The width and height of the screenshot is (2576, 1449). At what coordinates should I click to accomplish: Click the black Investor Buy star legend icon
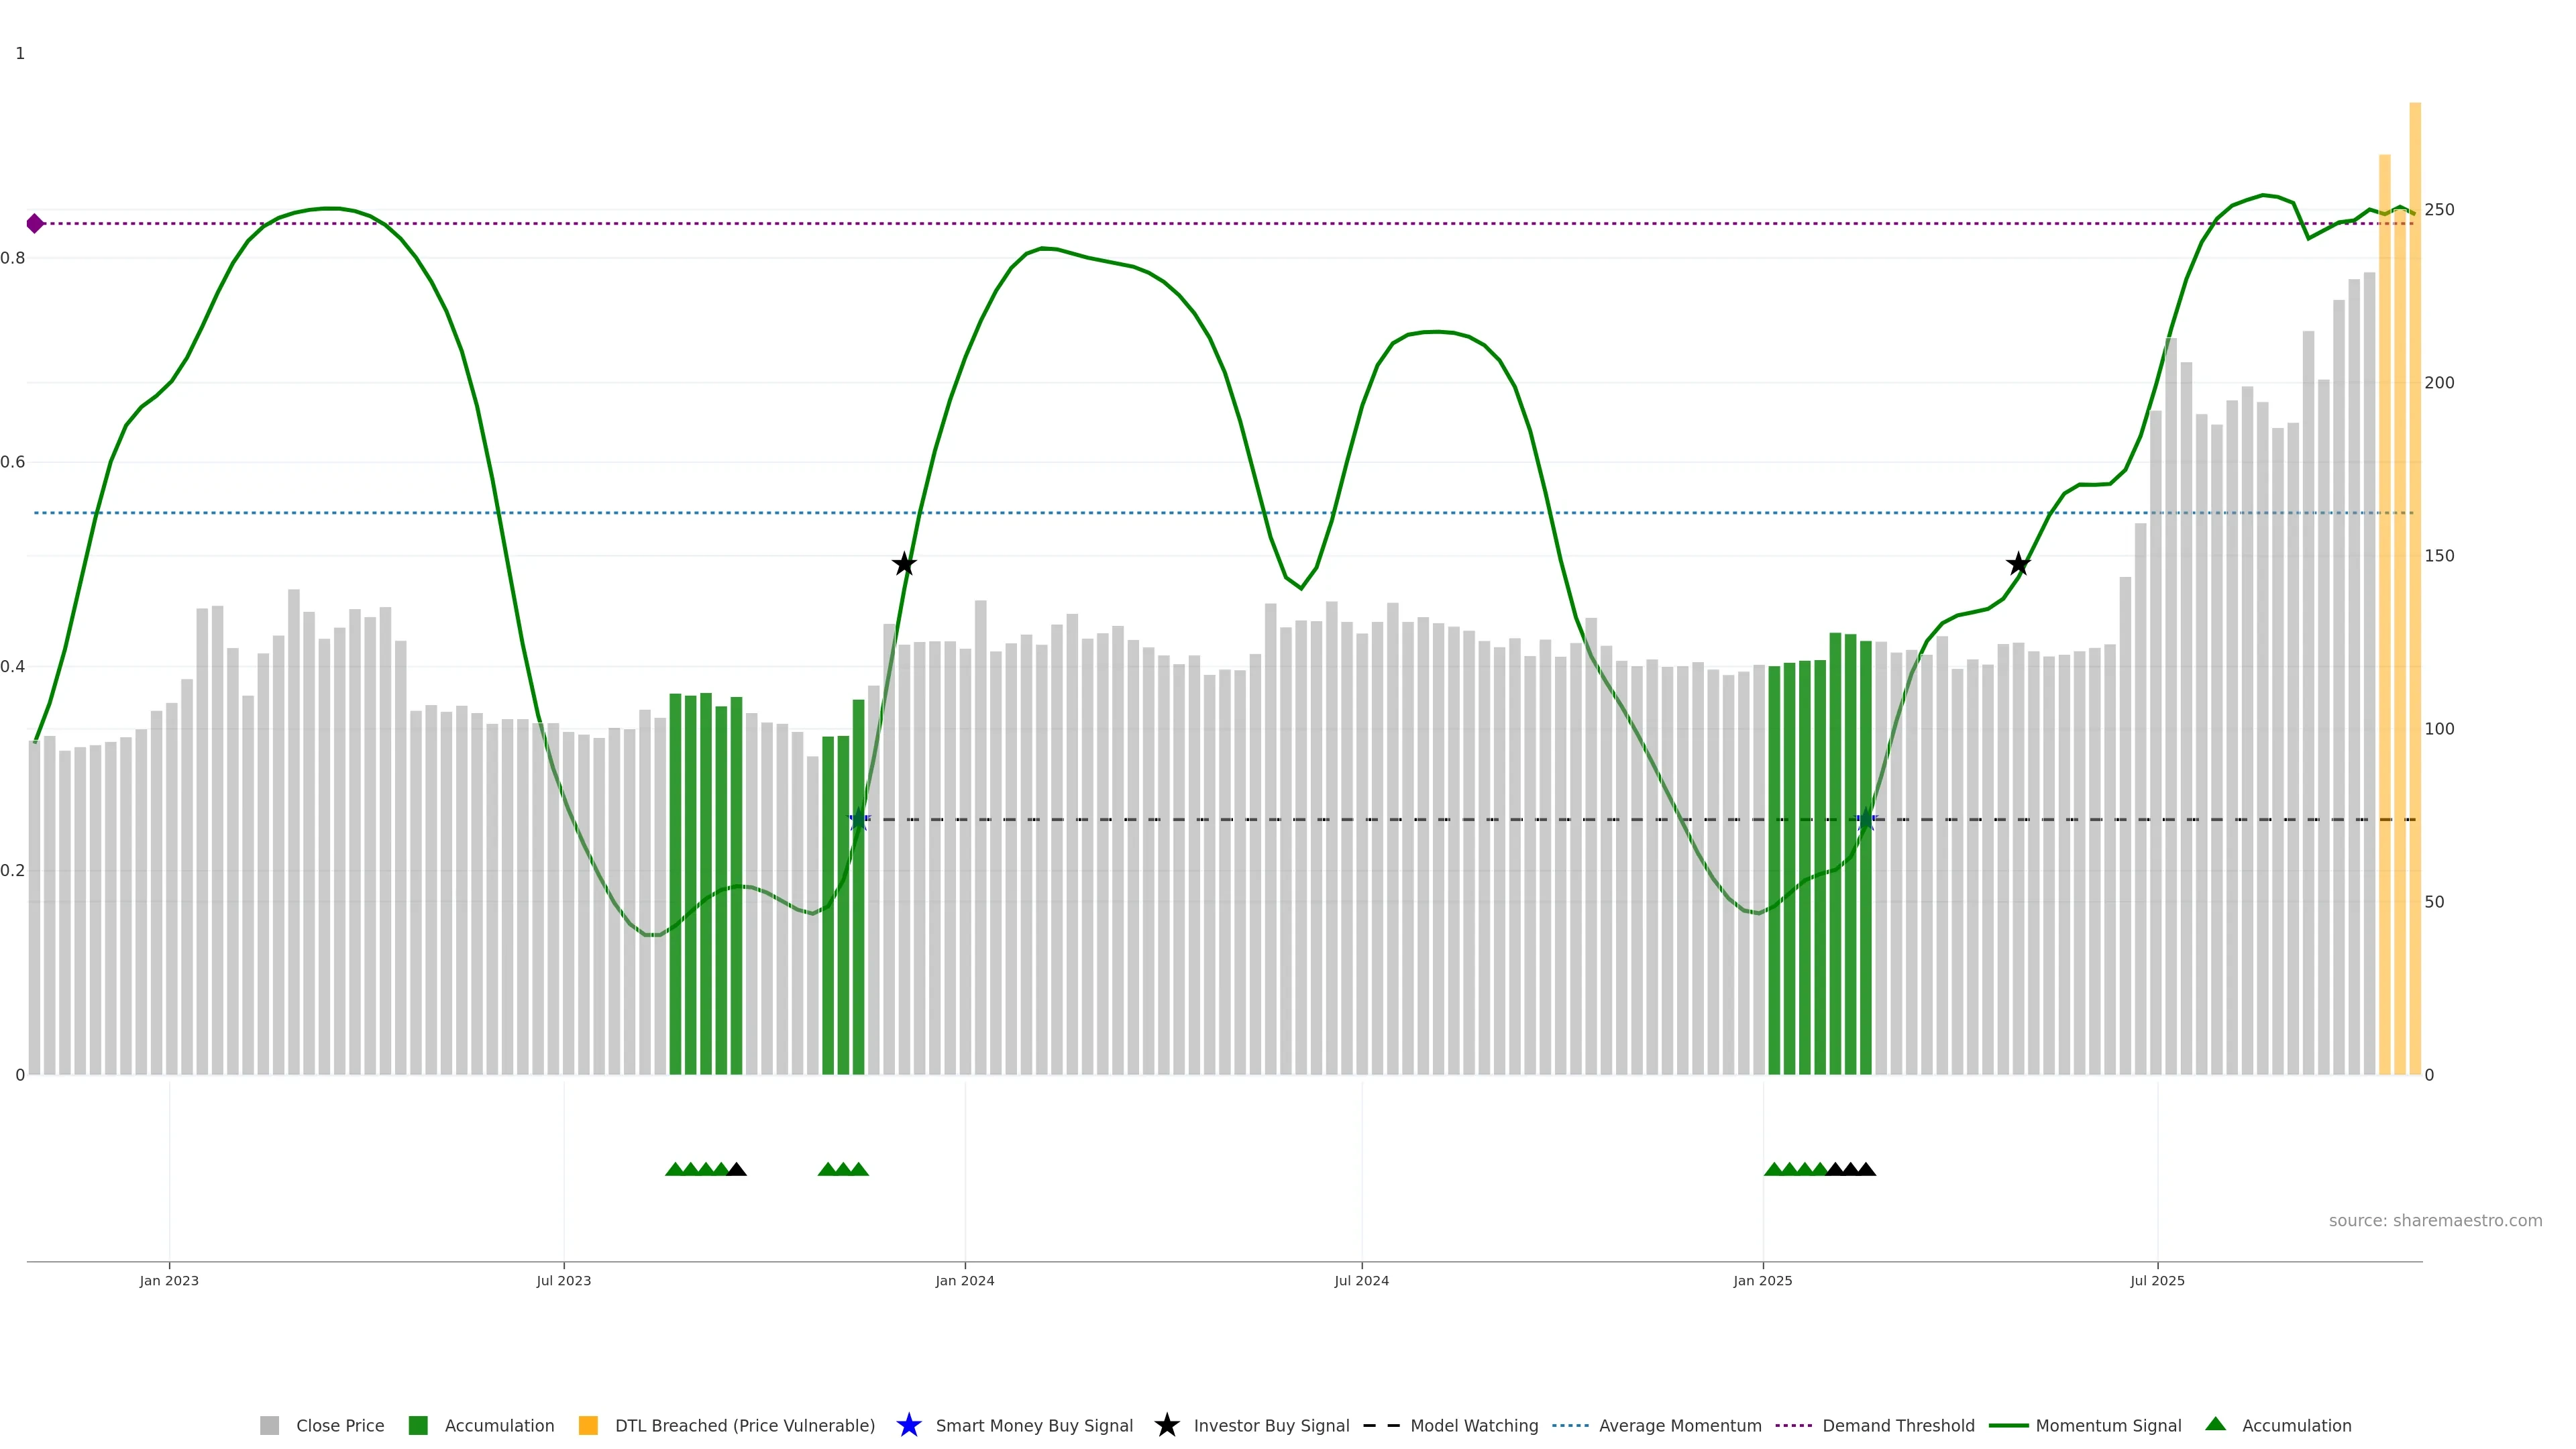(1166, 1425)
